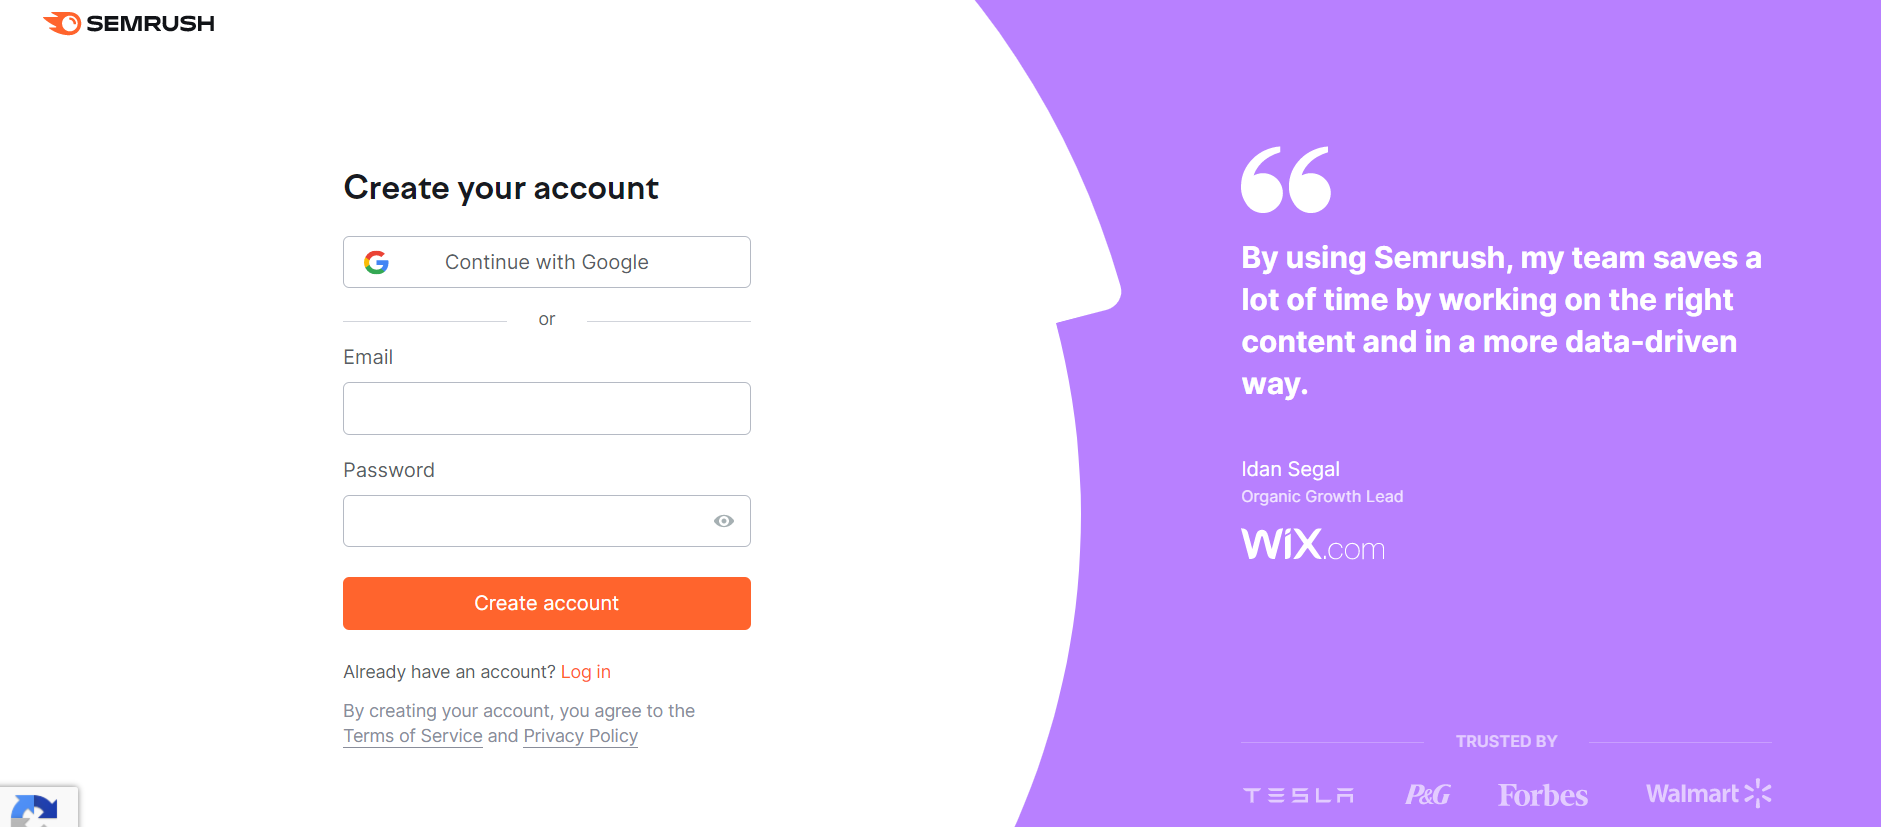This screenshot has width=1881, height=827.
Task: Click the reCAPTCHA badge icon
Action: pos(35,809)
